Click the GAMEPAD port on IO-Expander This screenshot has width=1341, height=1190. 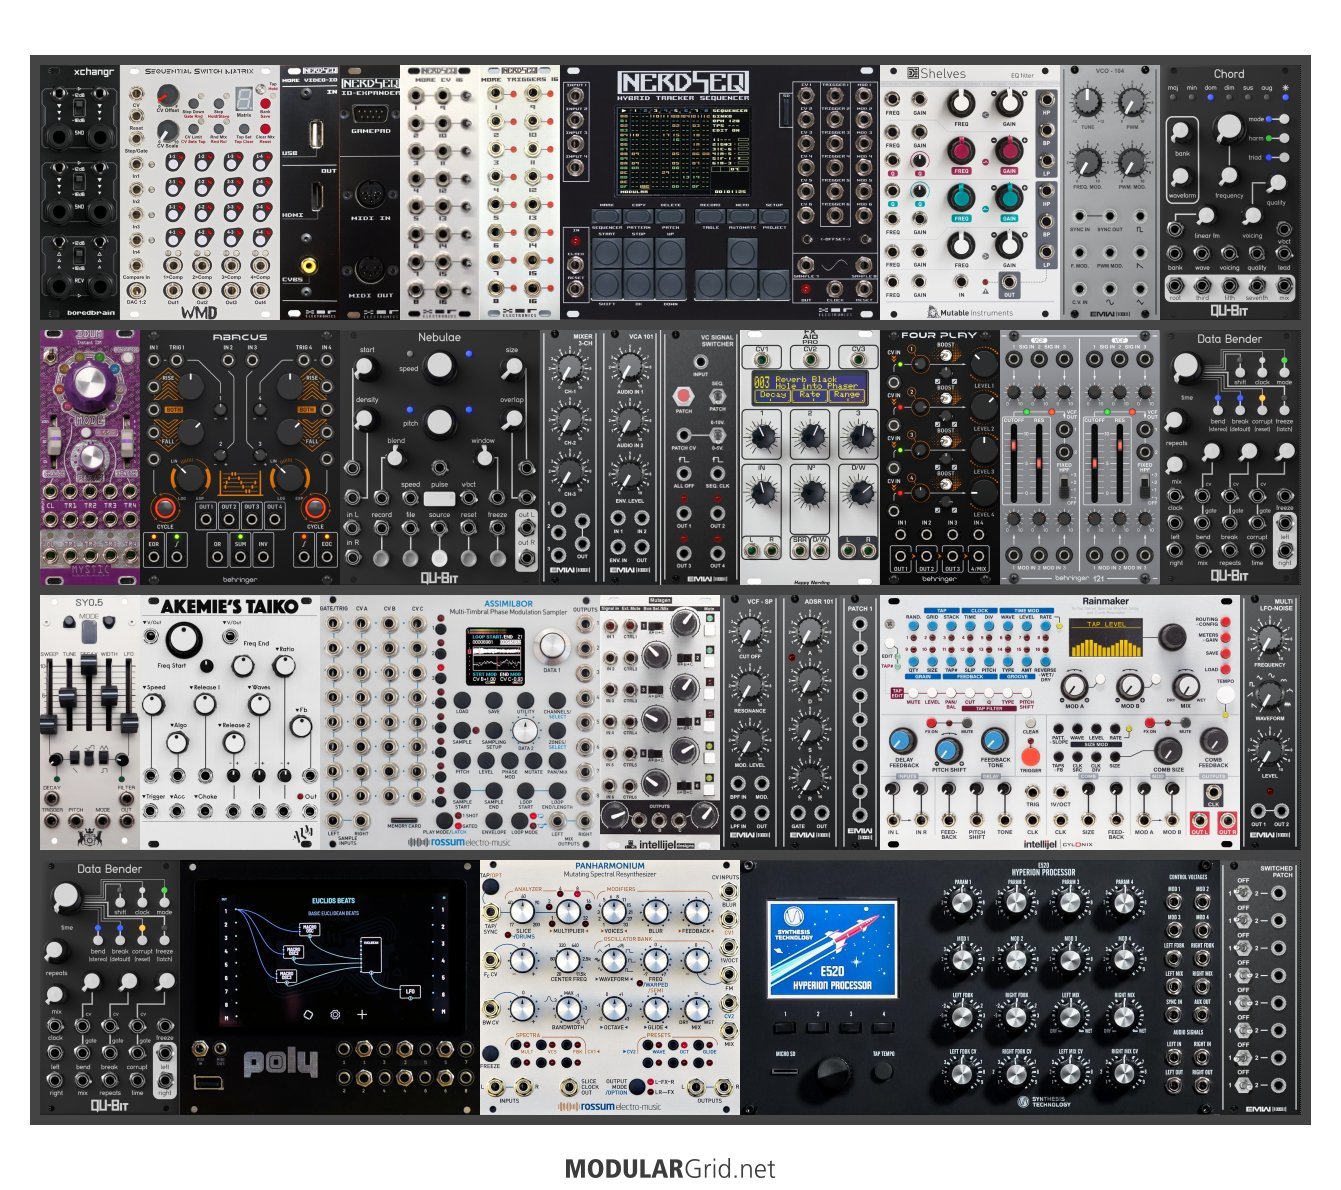tap(371, 113)
